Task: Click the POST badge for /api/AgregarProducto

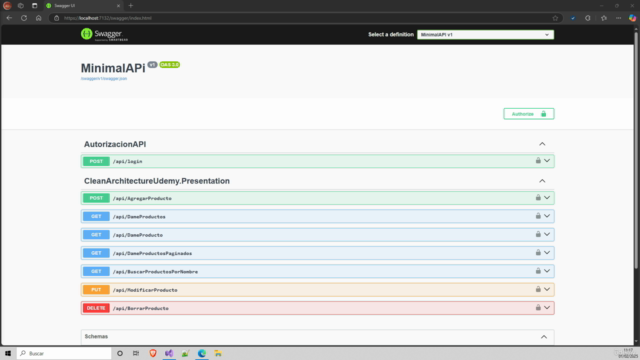Action: coord(96,198)
